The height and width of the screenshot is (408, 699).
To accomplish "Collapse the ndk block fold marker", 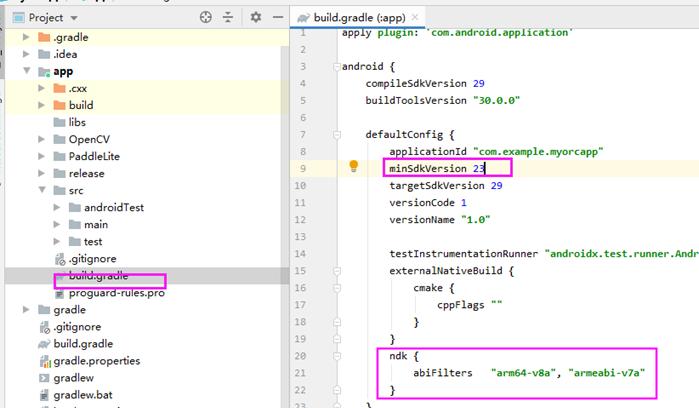I will coord(337,356).
